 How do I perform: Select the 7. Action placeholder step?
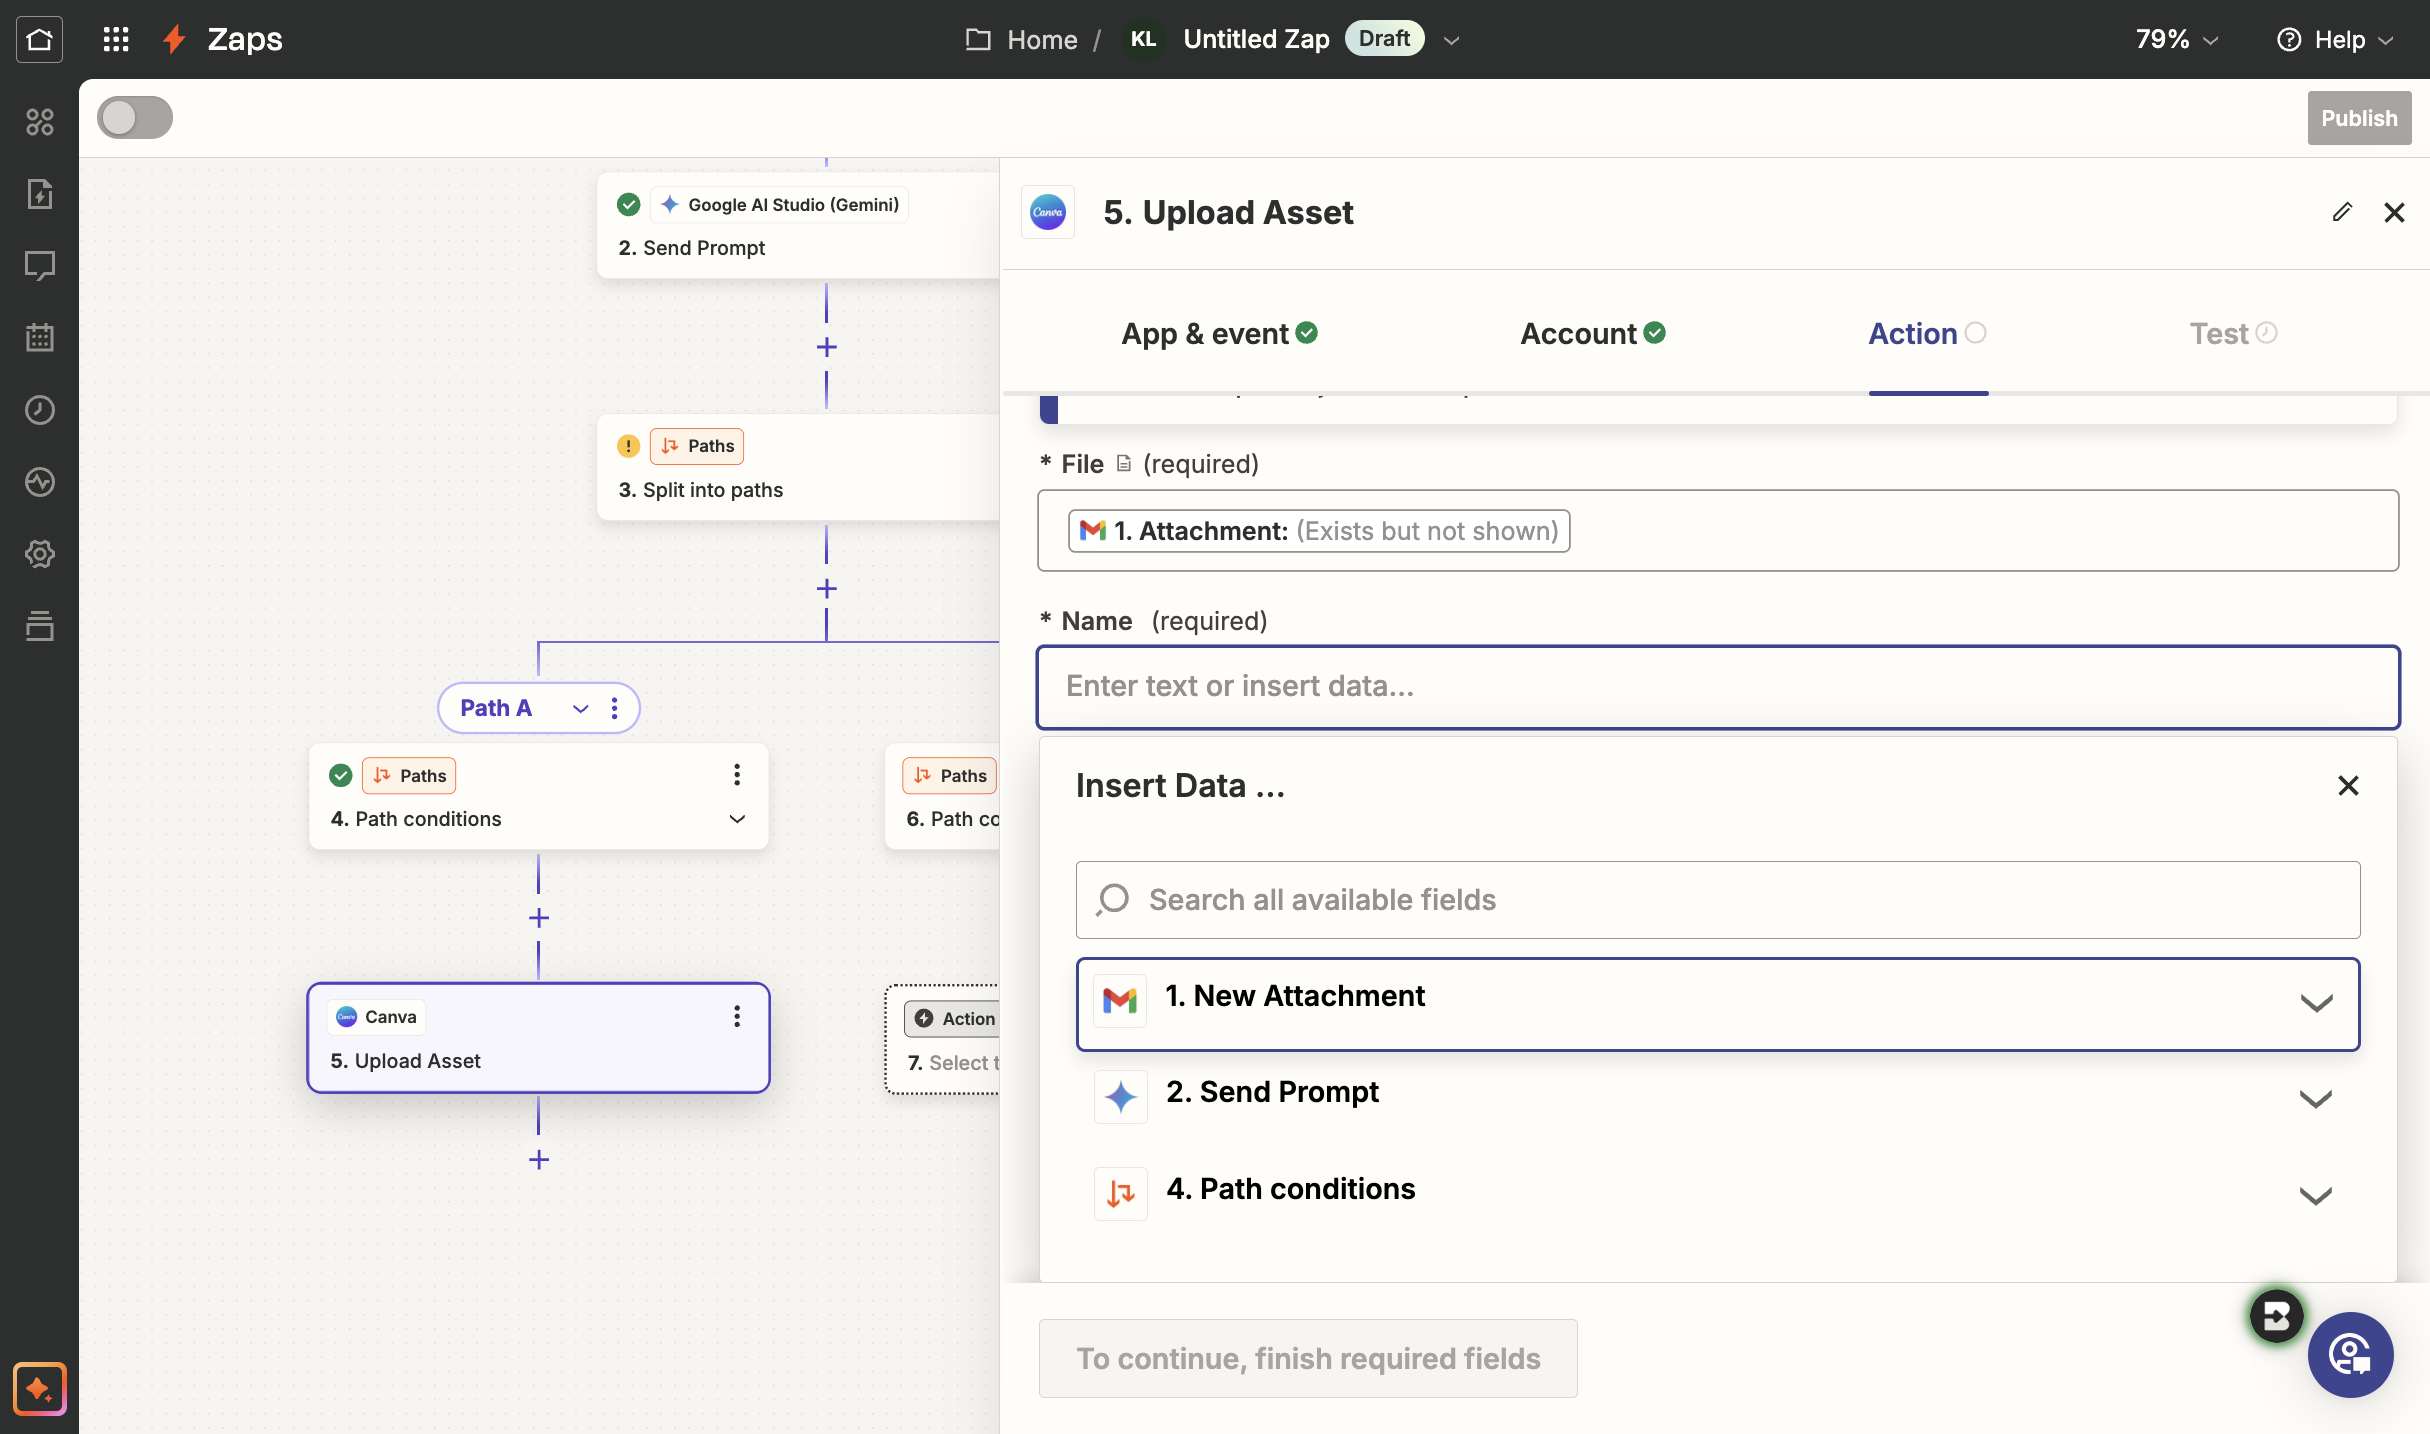coord(942,1040)
